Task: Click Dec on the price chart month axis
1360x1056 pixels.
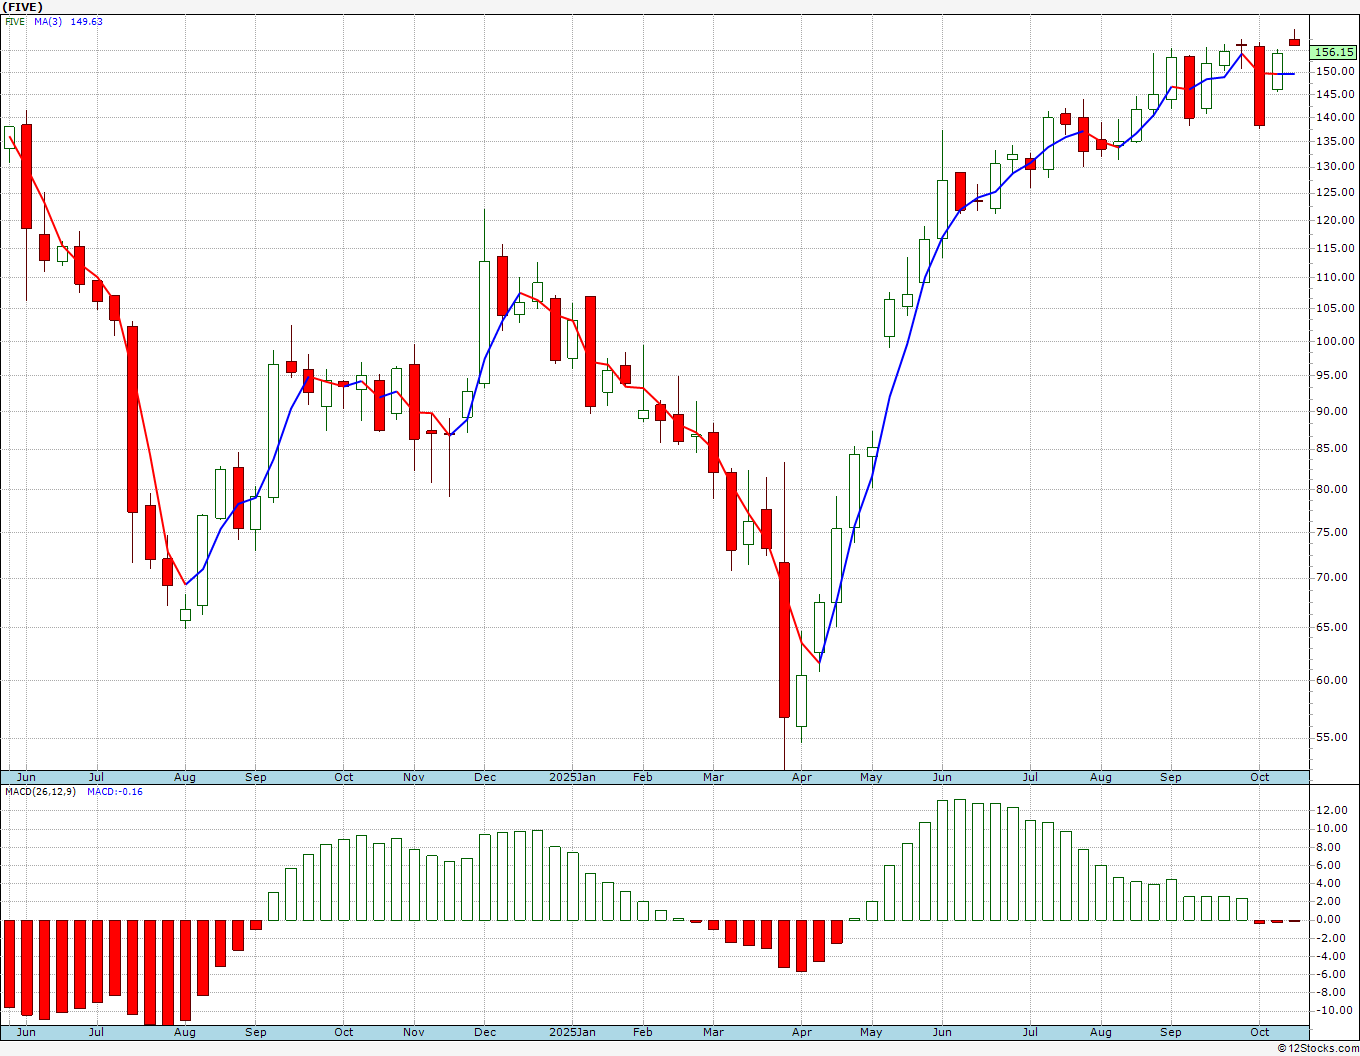Action: click(485, 777)
